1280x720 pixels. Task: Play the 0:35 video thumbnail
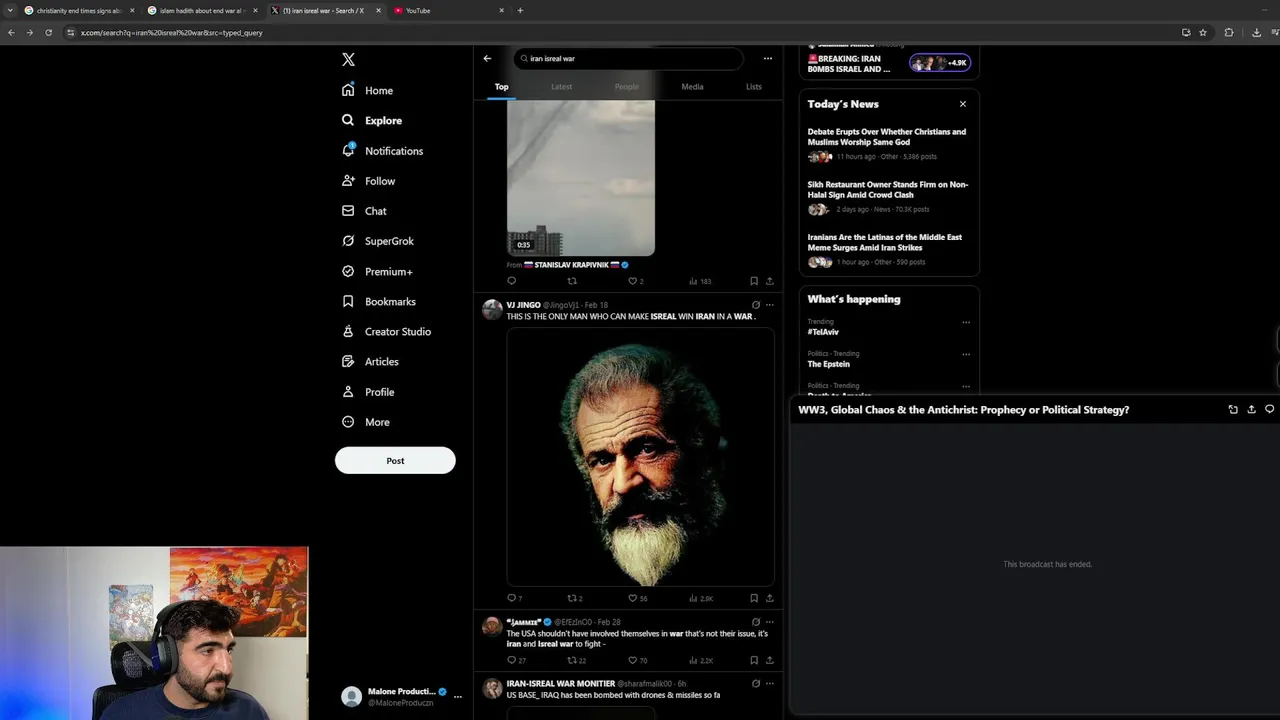pos(581,177)
